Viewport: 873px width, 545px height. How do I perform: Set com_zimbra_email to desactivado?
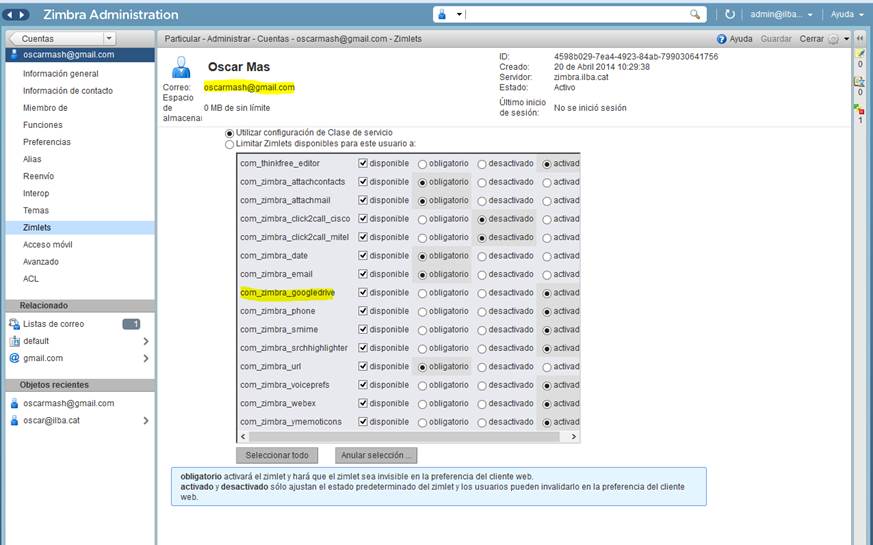(x=482, y=275)
